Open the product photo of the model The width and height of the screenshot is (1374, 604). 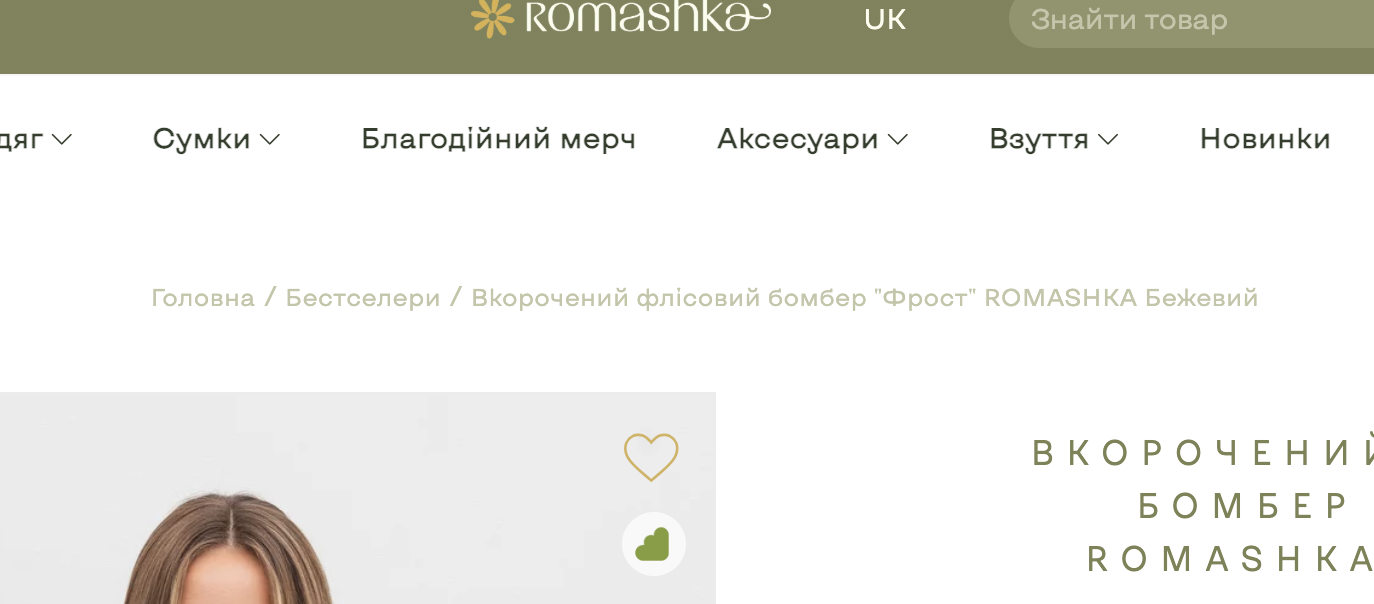[x=357, y=498]
